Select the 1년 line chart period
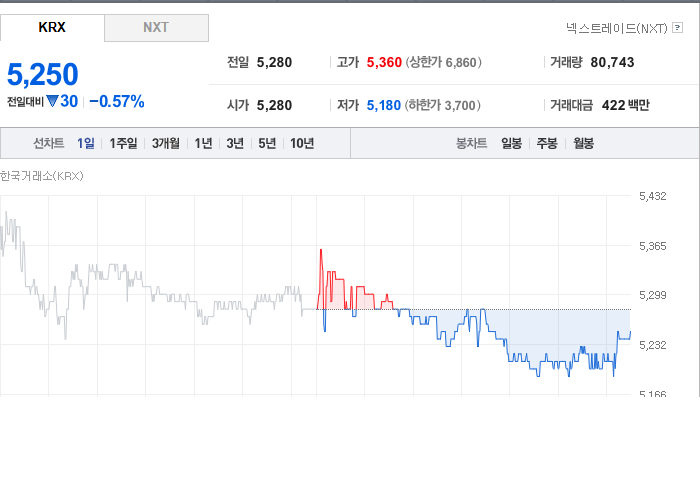This screenshot has width=700, height=490. coord(203,143)
